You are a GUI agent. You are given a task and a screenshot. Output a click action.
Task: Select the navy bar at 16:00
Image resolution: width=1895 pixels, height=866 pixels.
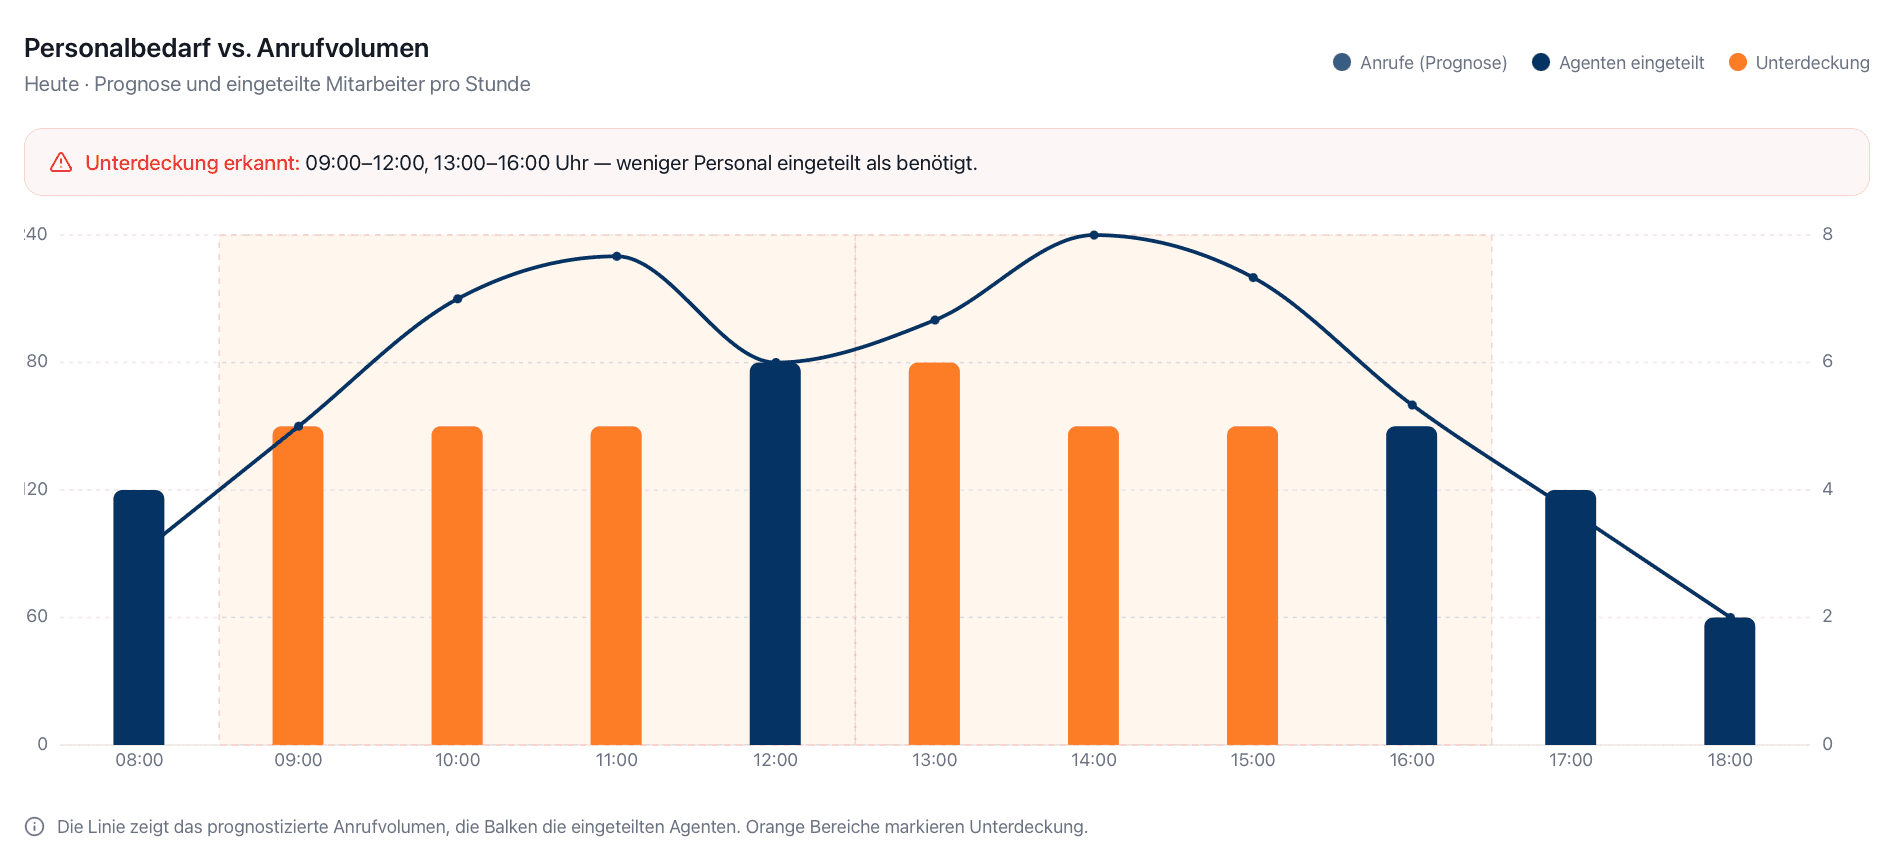click(x=1412, y=585)
